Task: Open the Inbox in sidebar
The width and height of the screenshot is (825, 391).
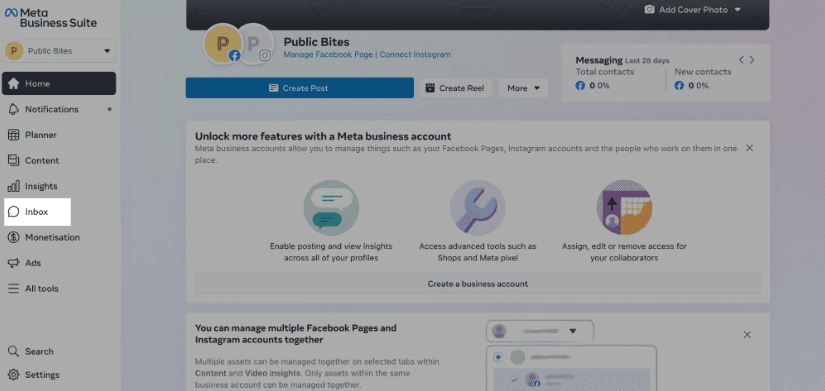Action: click(37, 212)
